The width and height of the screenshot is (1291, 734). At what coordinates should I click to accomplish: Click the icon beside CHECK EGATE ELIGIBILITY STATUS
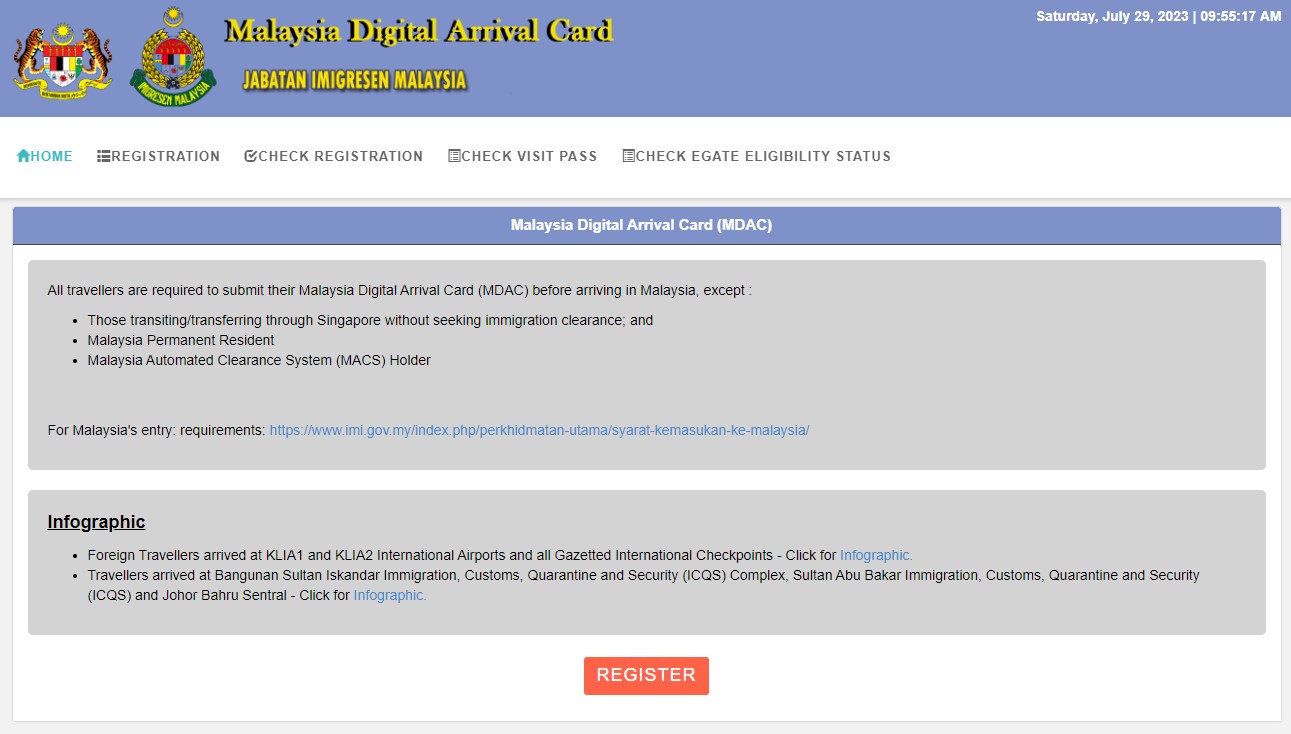(x=628, y=156)
